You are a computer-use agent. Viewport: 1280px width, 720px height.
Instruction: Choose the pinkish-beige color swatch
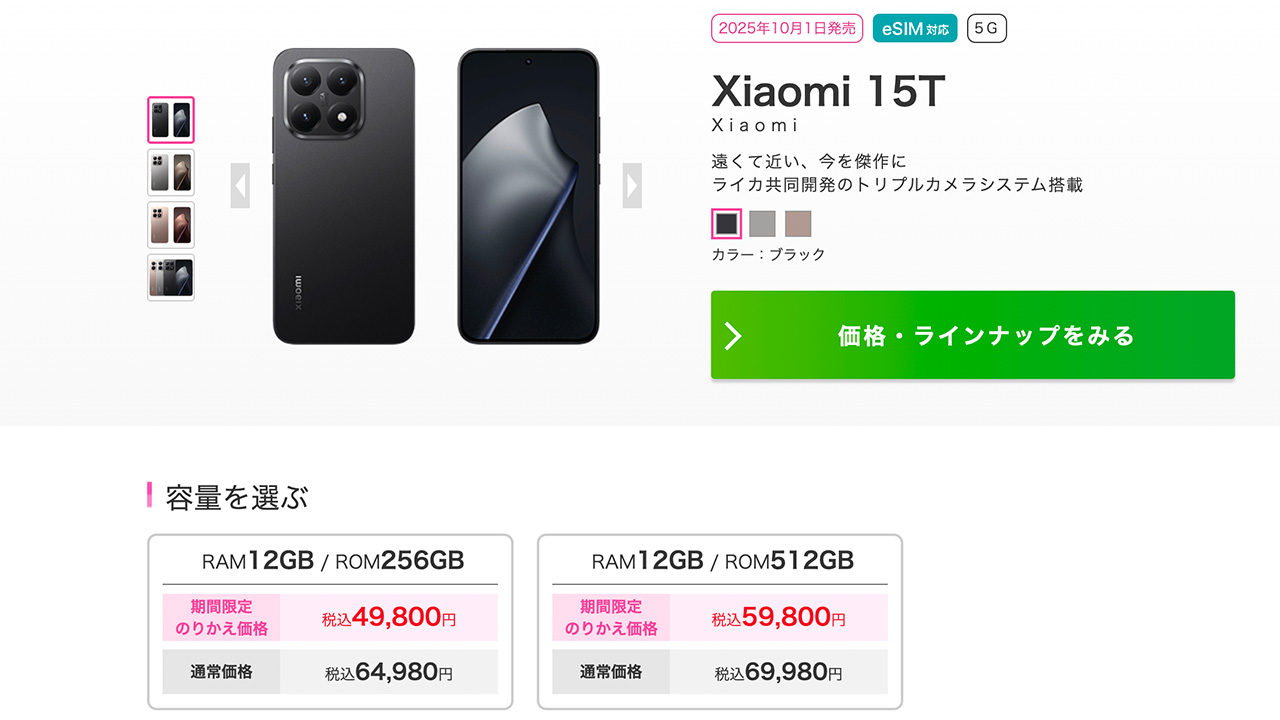798,223
